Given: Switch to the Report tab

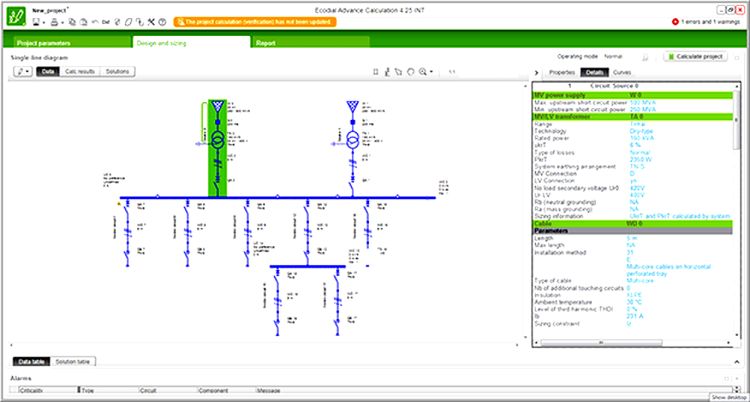Looking at the screenshot, I should pyautogui.click(x=310, y=42).
